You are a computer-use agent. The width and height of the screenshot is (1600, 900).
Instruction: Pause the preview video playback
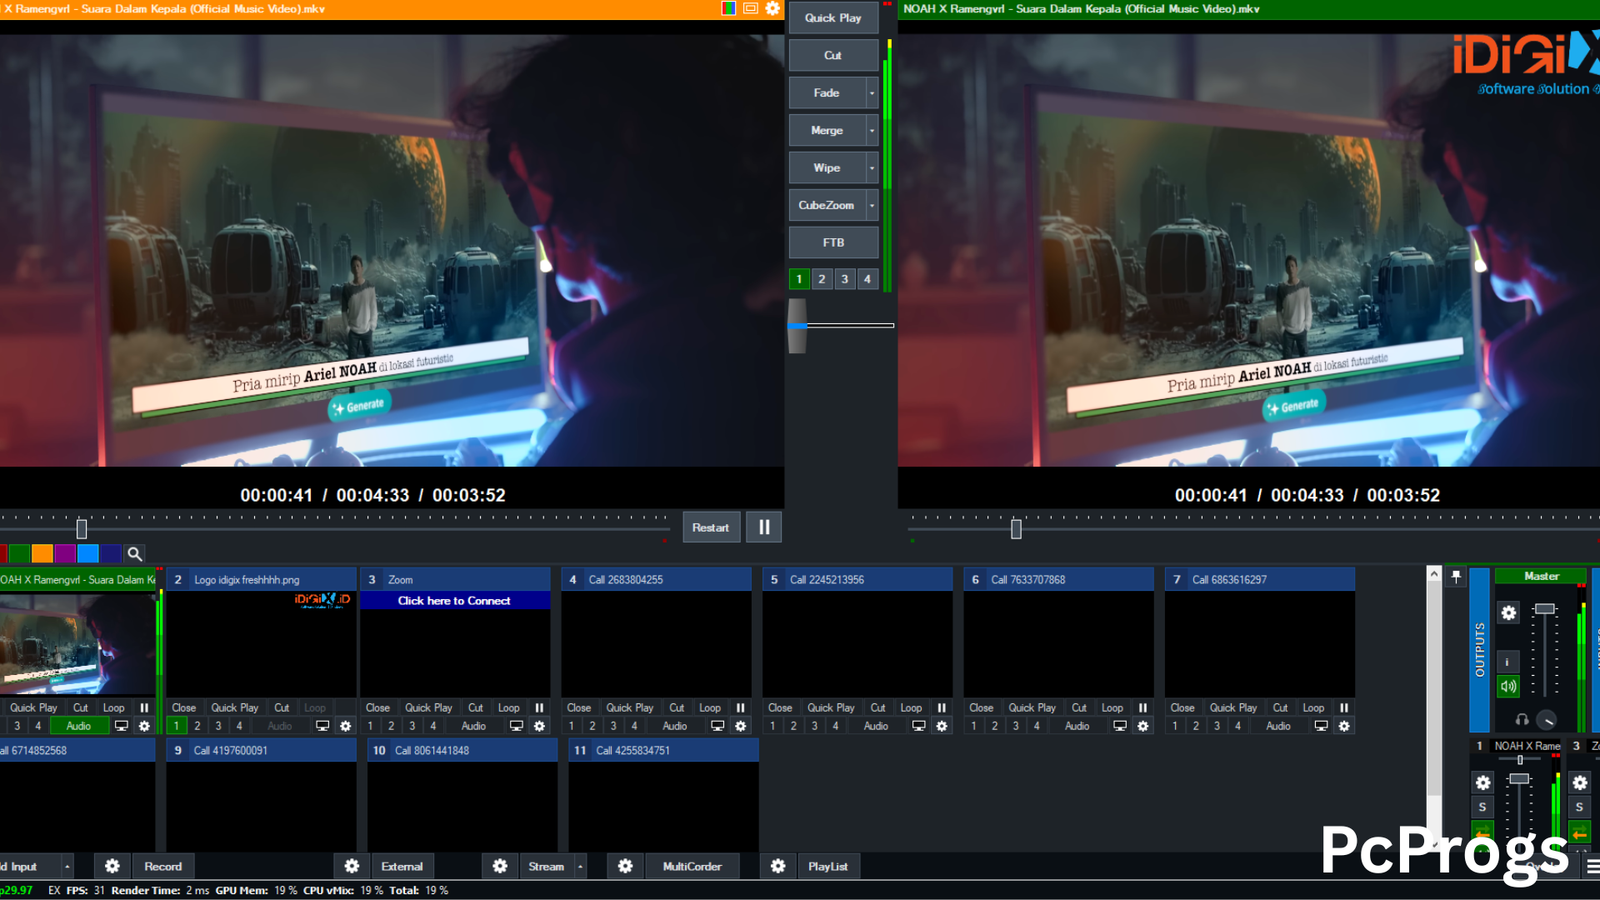pyautogui.click(x=764, y=527)
